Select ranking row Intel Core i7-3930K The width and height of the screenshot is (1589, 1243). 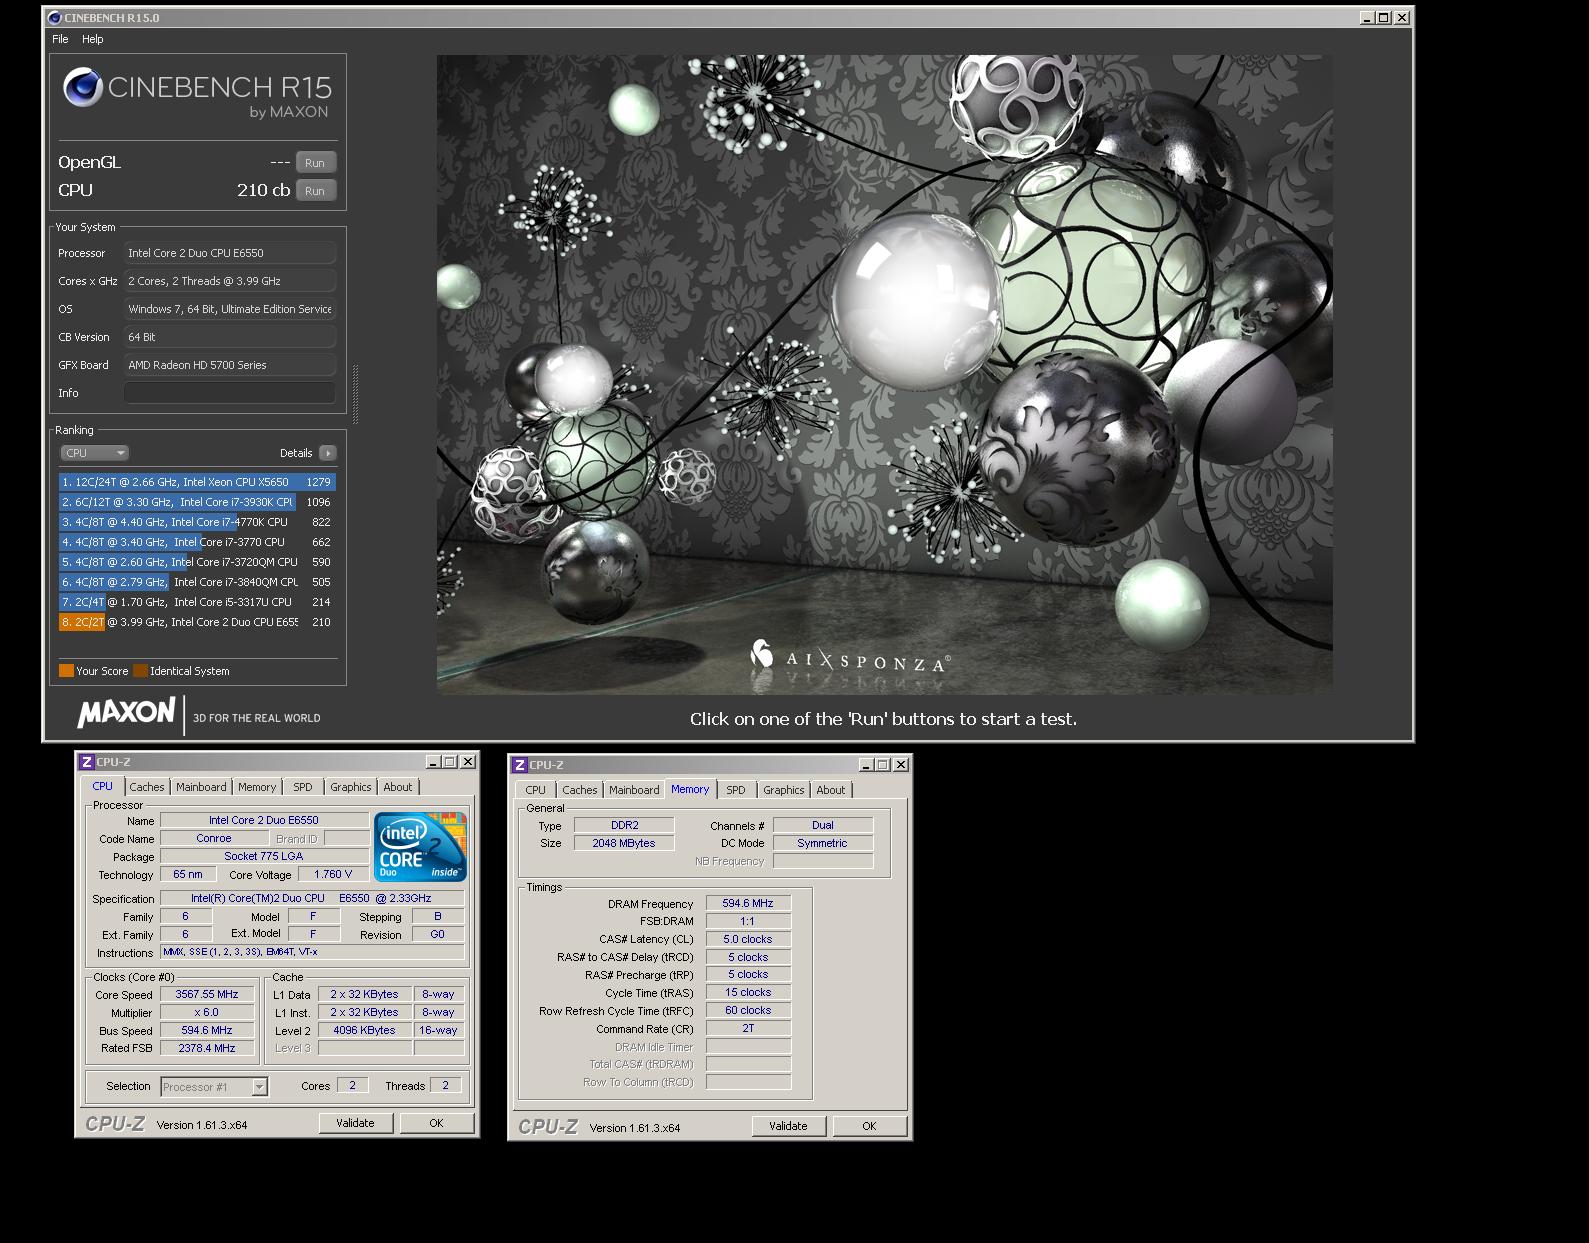coord(197,502)
